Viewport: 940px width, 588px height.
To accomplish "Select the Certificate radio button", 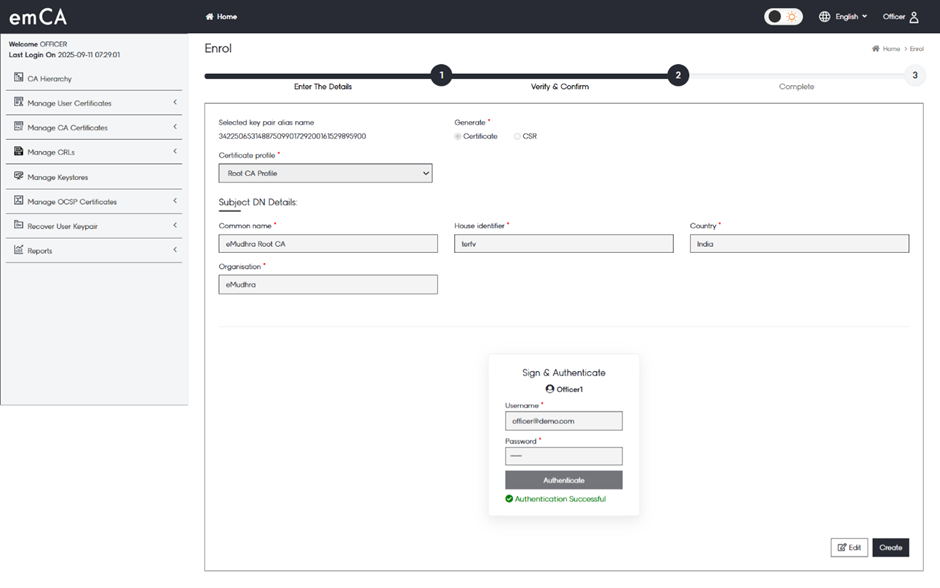I will [x=458, y=136].
